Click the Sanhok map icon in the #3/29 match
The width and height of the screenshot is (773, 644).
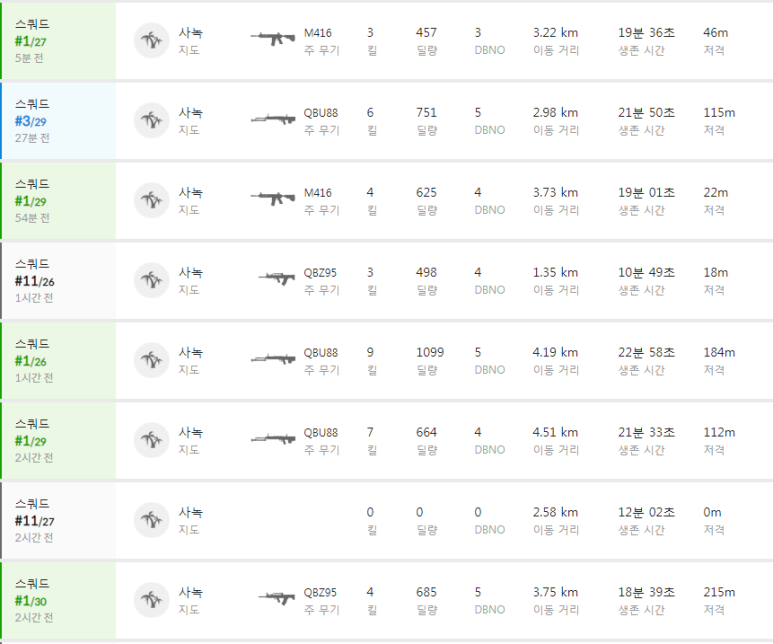click(152, 120)
